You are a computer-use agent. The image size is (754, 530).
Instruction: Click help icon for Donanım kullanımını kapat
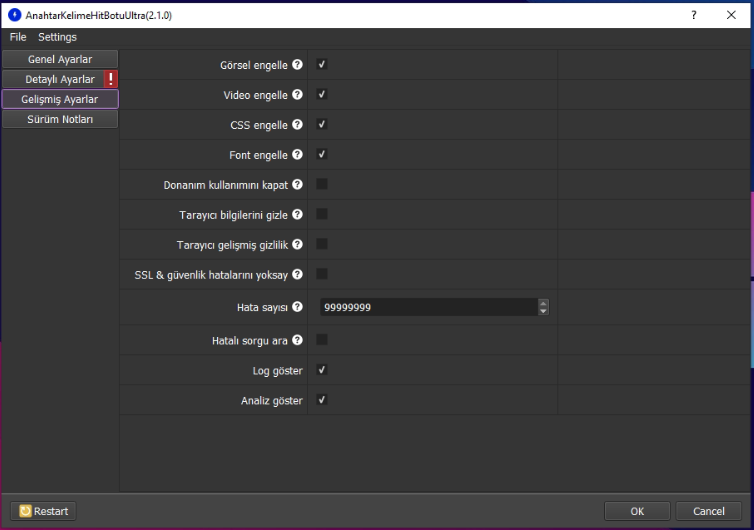(297, 186)
